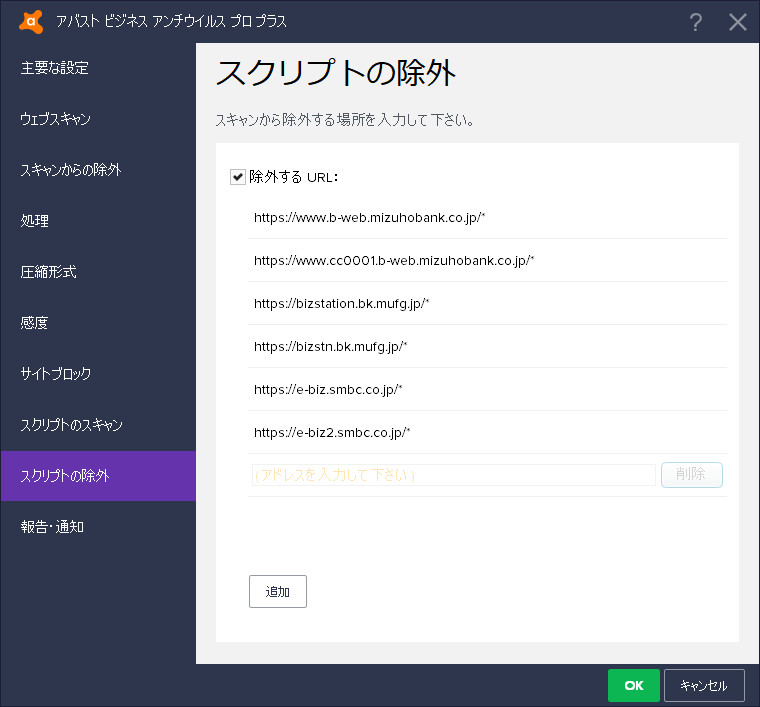This screenshot has height=707, width=760.
Task: Select URL https://e-biz.smbc.co.jp/*
Action: (x=487, y=390)
